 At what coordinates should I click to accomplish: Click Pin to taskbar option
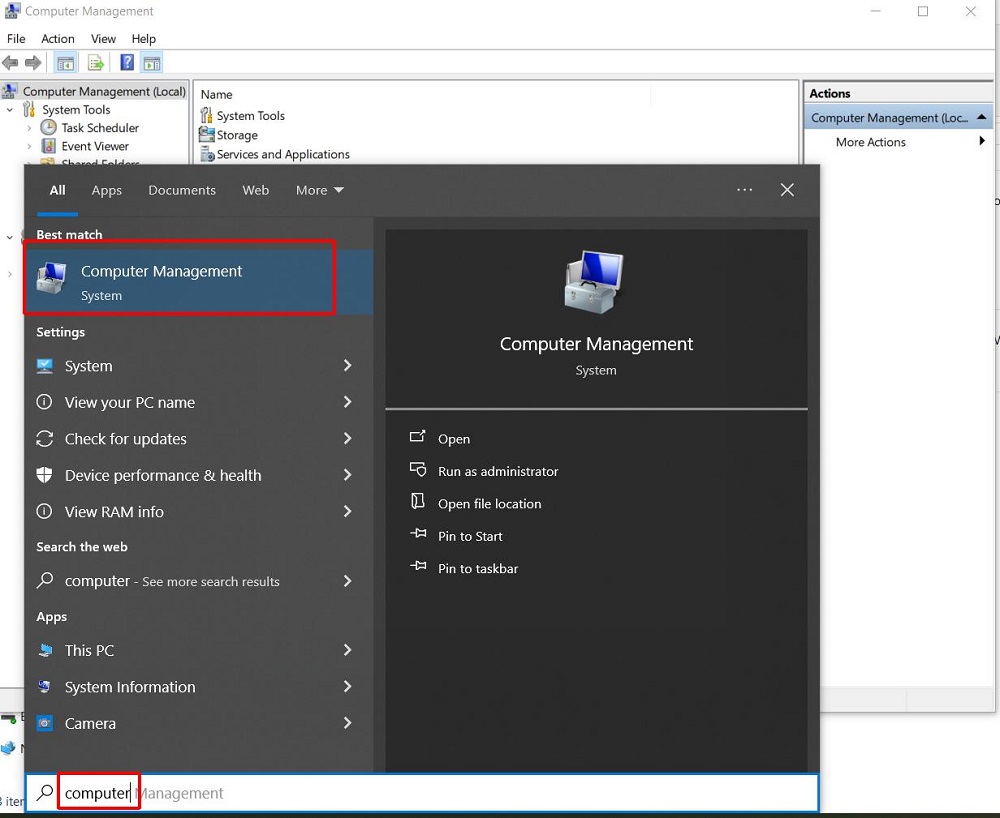tap(477, 568)
